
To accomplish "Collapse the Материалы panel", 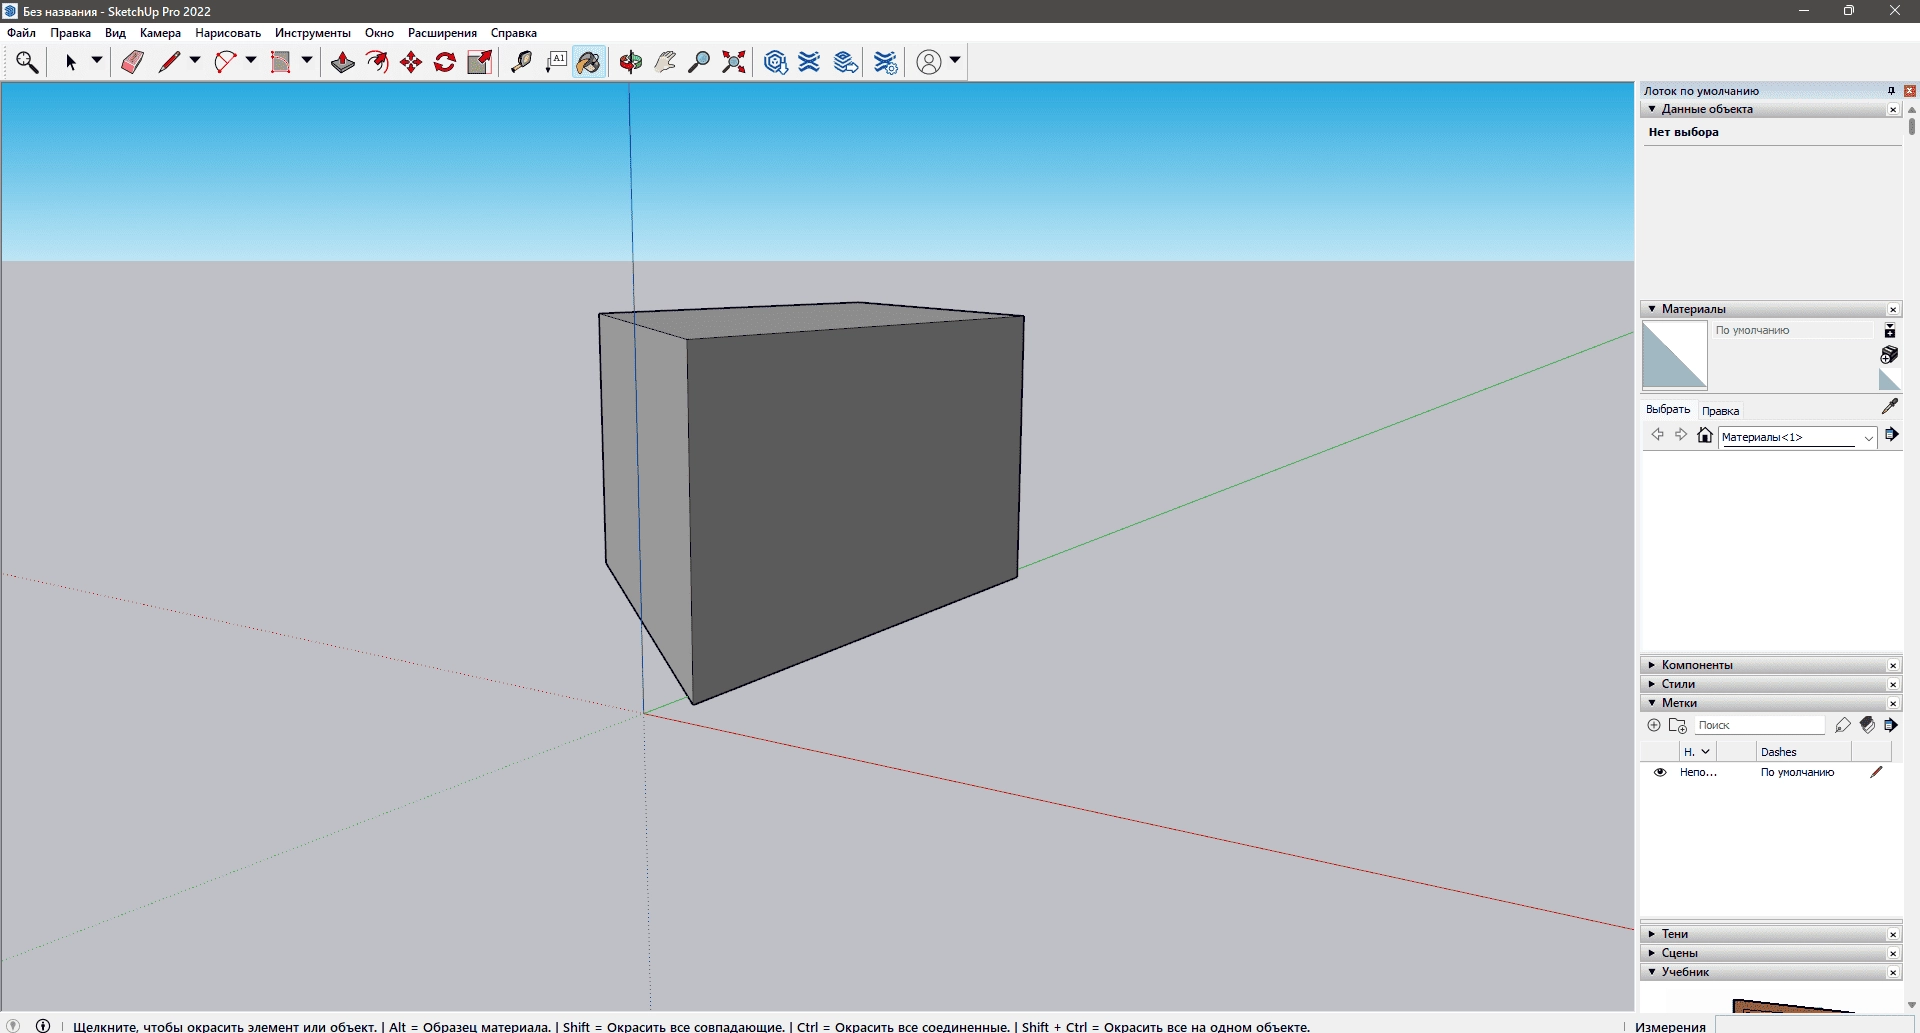I will point(1652,309).
